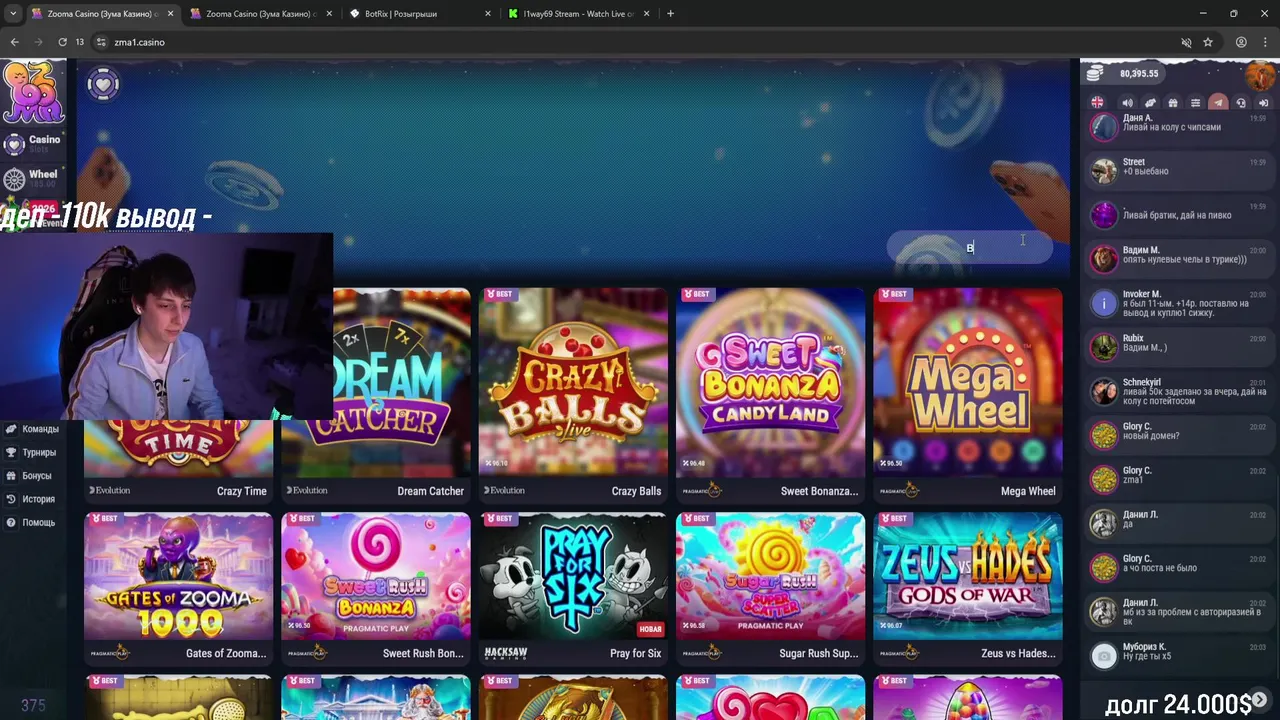Image resolution: width=1280 pixels, height=720 pixels.
Task: Click chat message 'zma1'
Action: pyautogui.click(x=1133, y=480)
